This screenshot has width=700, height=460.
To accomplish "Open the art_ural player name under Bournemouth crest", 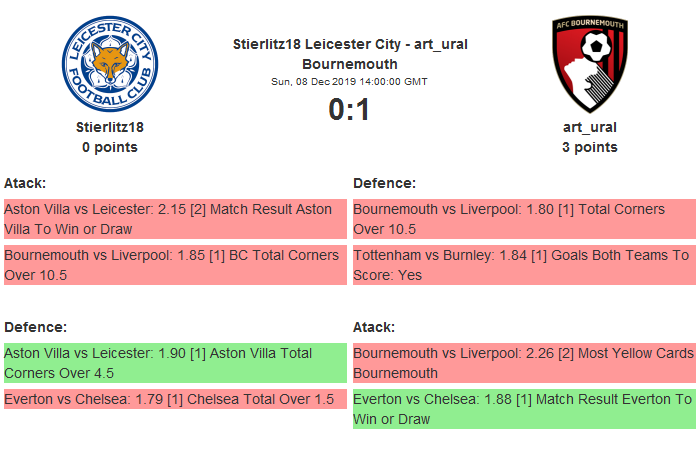I will (x=589, y=127).
